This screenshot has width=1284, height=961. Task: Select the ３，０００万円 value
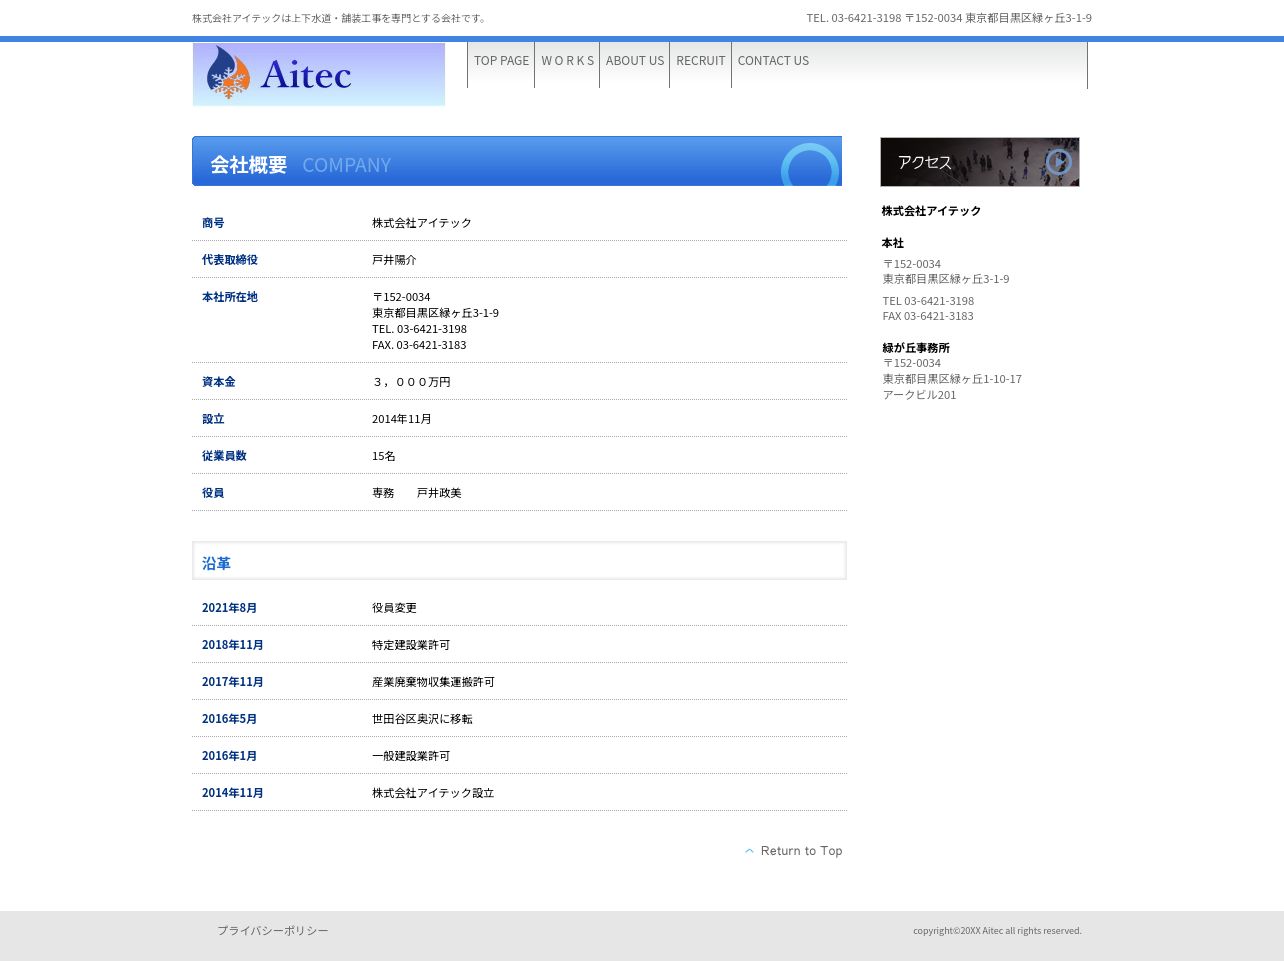click(x=411, y=382)
